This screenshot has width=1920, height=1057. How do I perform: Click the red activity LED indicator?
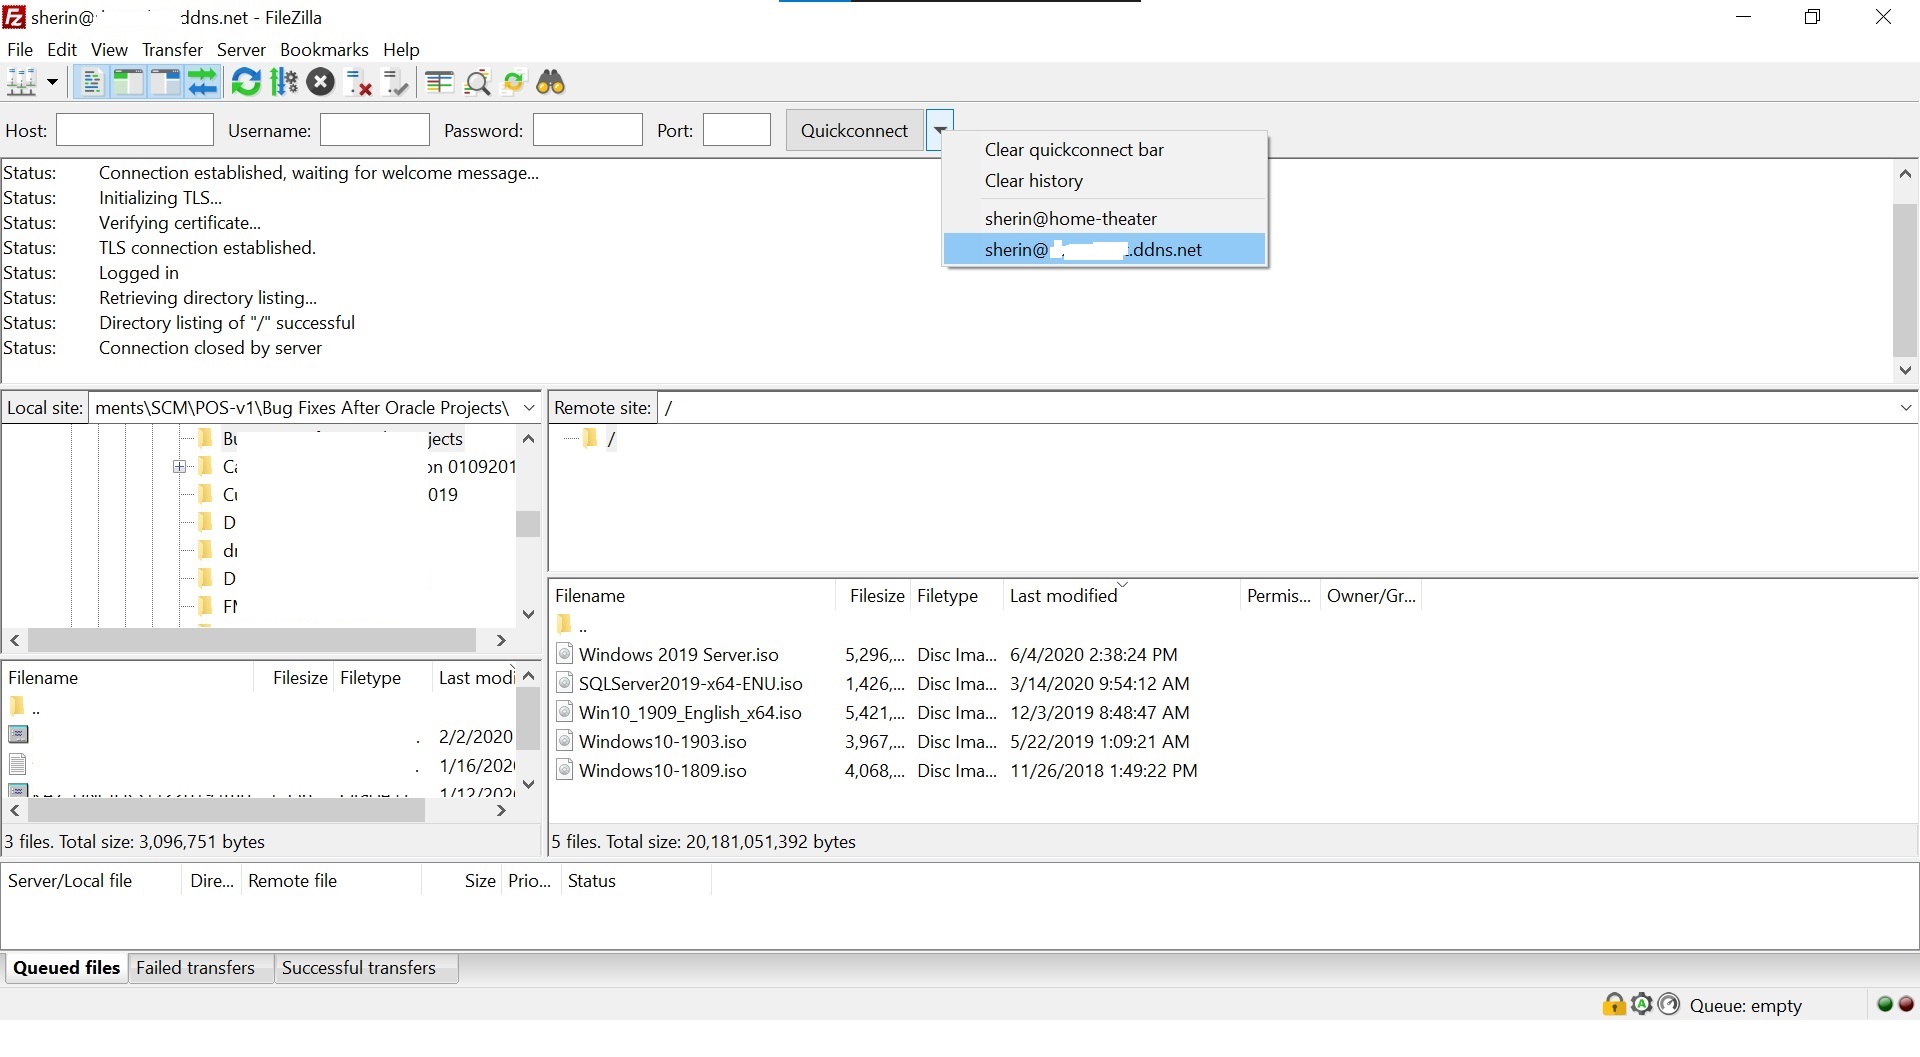[1906, 1004]
